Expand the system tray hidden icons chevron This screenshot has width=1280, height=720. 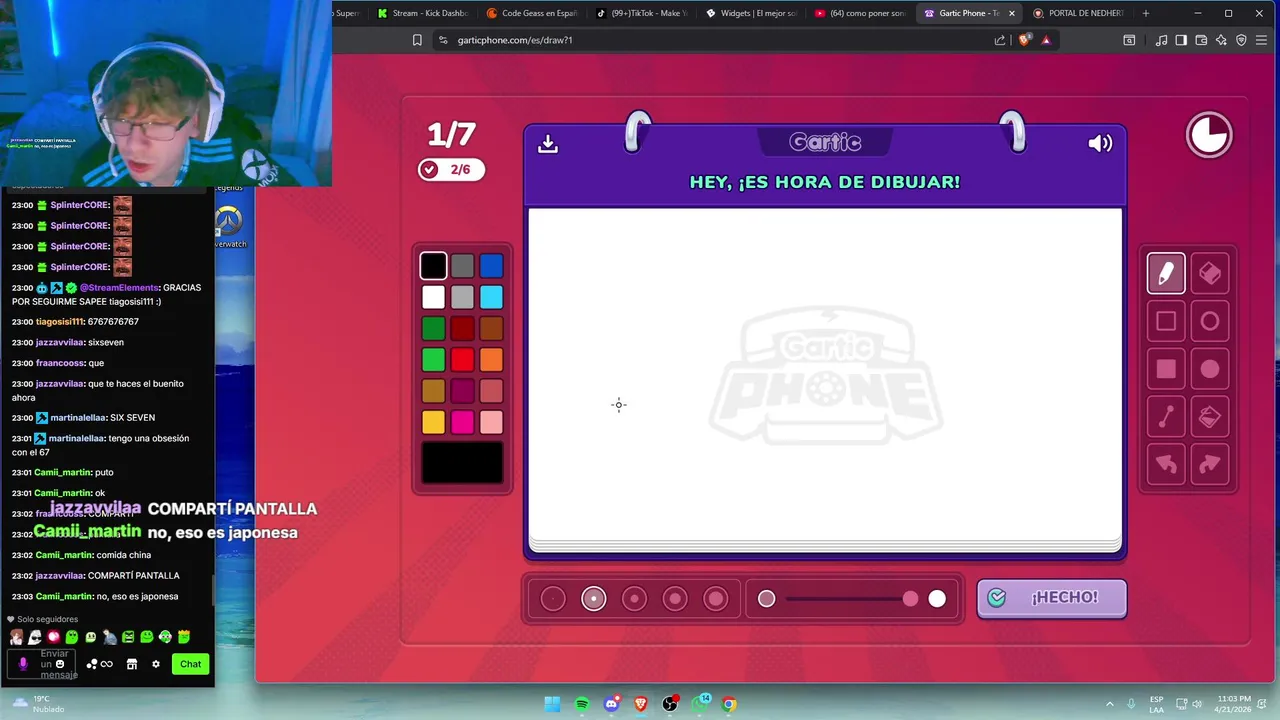pos(1109,704)
